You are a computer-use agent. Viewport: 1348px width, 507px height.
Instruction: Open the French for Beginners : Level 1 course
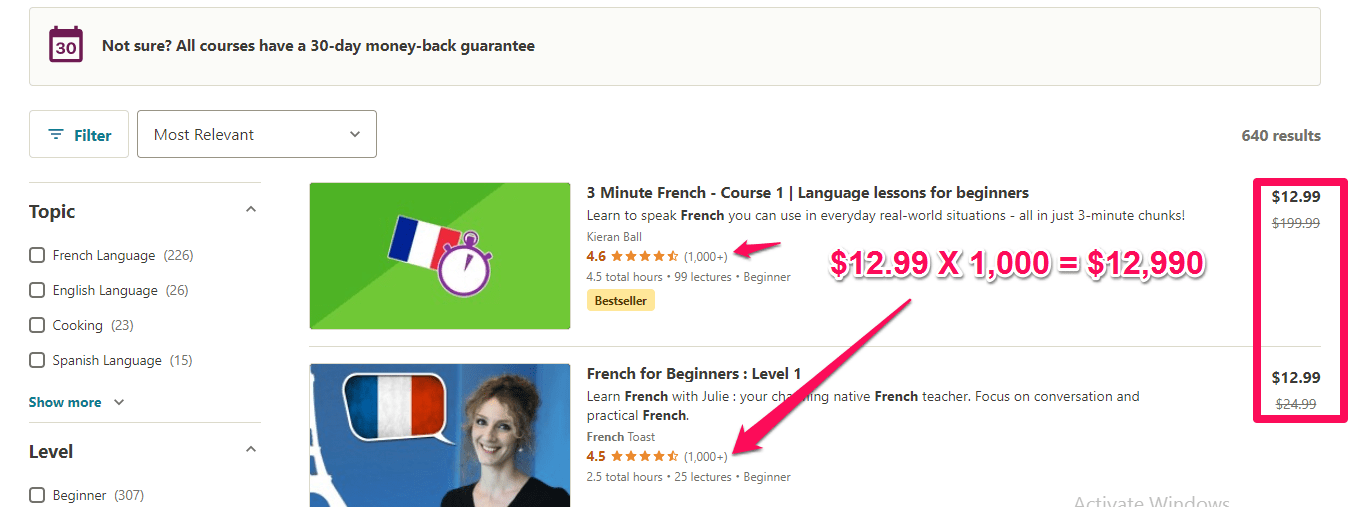[x=693, y=374]
